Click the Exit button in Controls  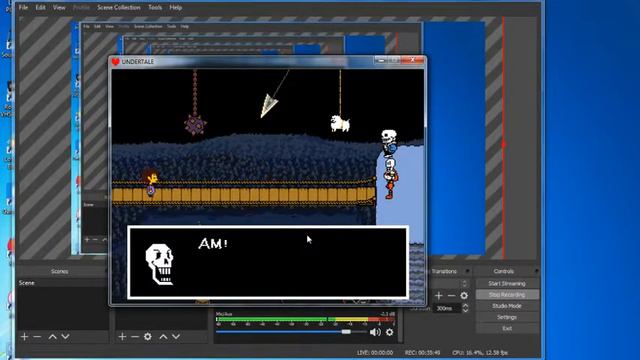tap(507, 328)
